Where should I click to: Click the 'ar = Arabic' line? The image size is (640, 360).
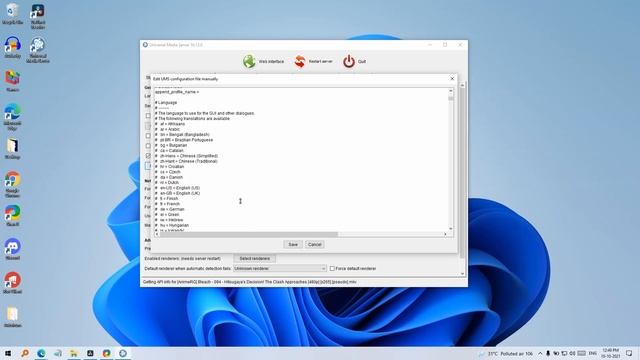tap(167, 129)
